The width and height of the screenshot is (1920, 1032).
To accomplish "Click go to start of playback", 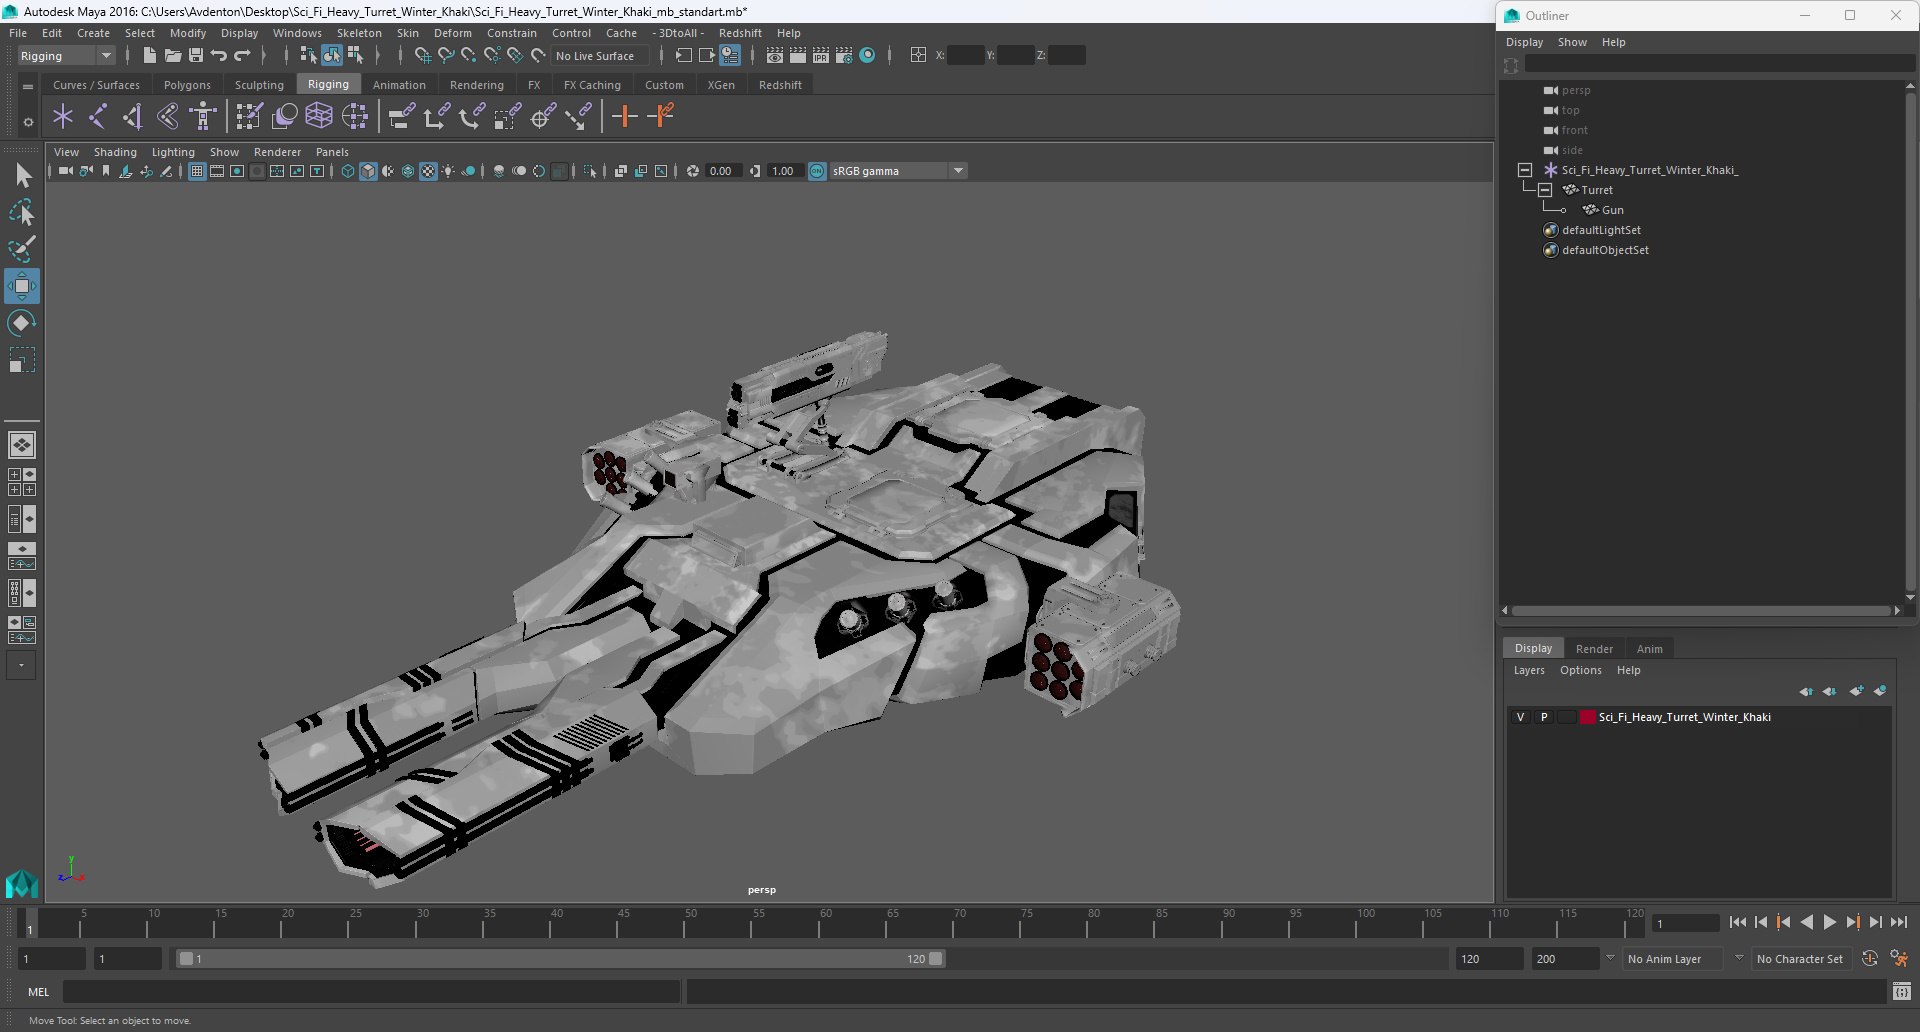I will (x=1738, y=922).
